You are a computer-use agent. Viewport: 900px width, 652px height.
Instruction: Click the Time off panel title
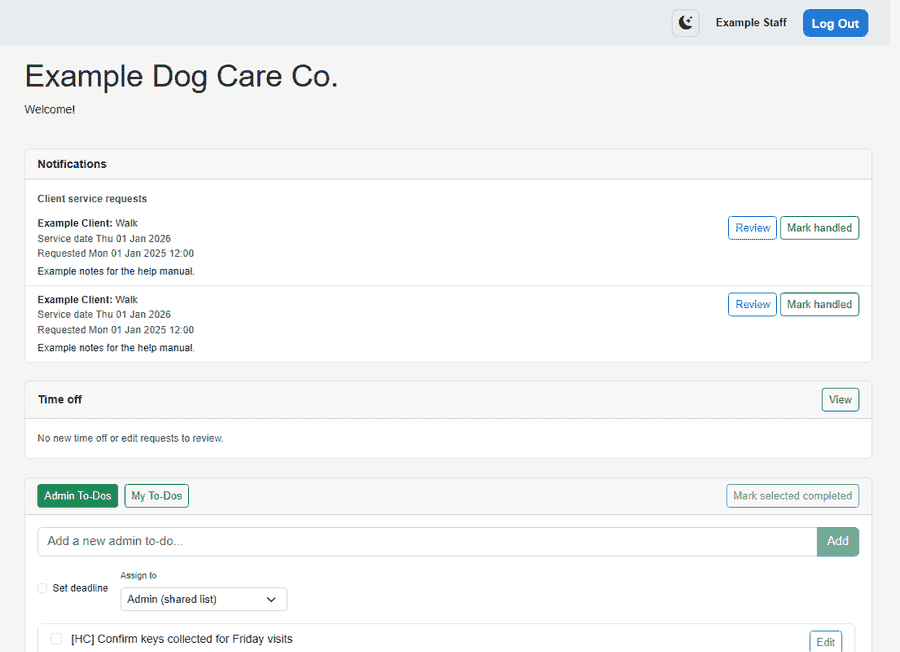pyautogui.click(x=60, y=399)
